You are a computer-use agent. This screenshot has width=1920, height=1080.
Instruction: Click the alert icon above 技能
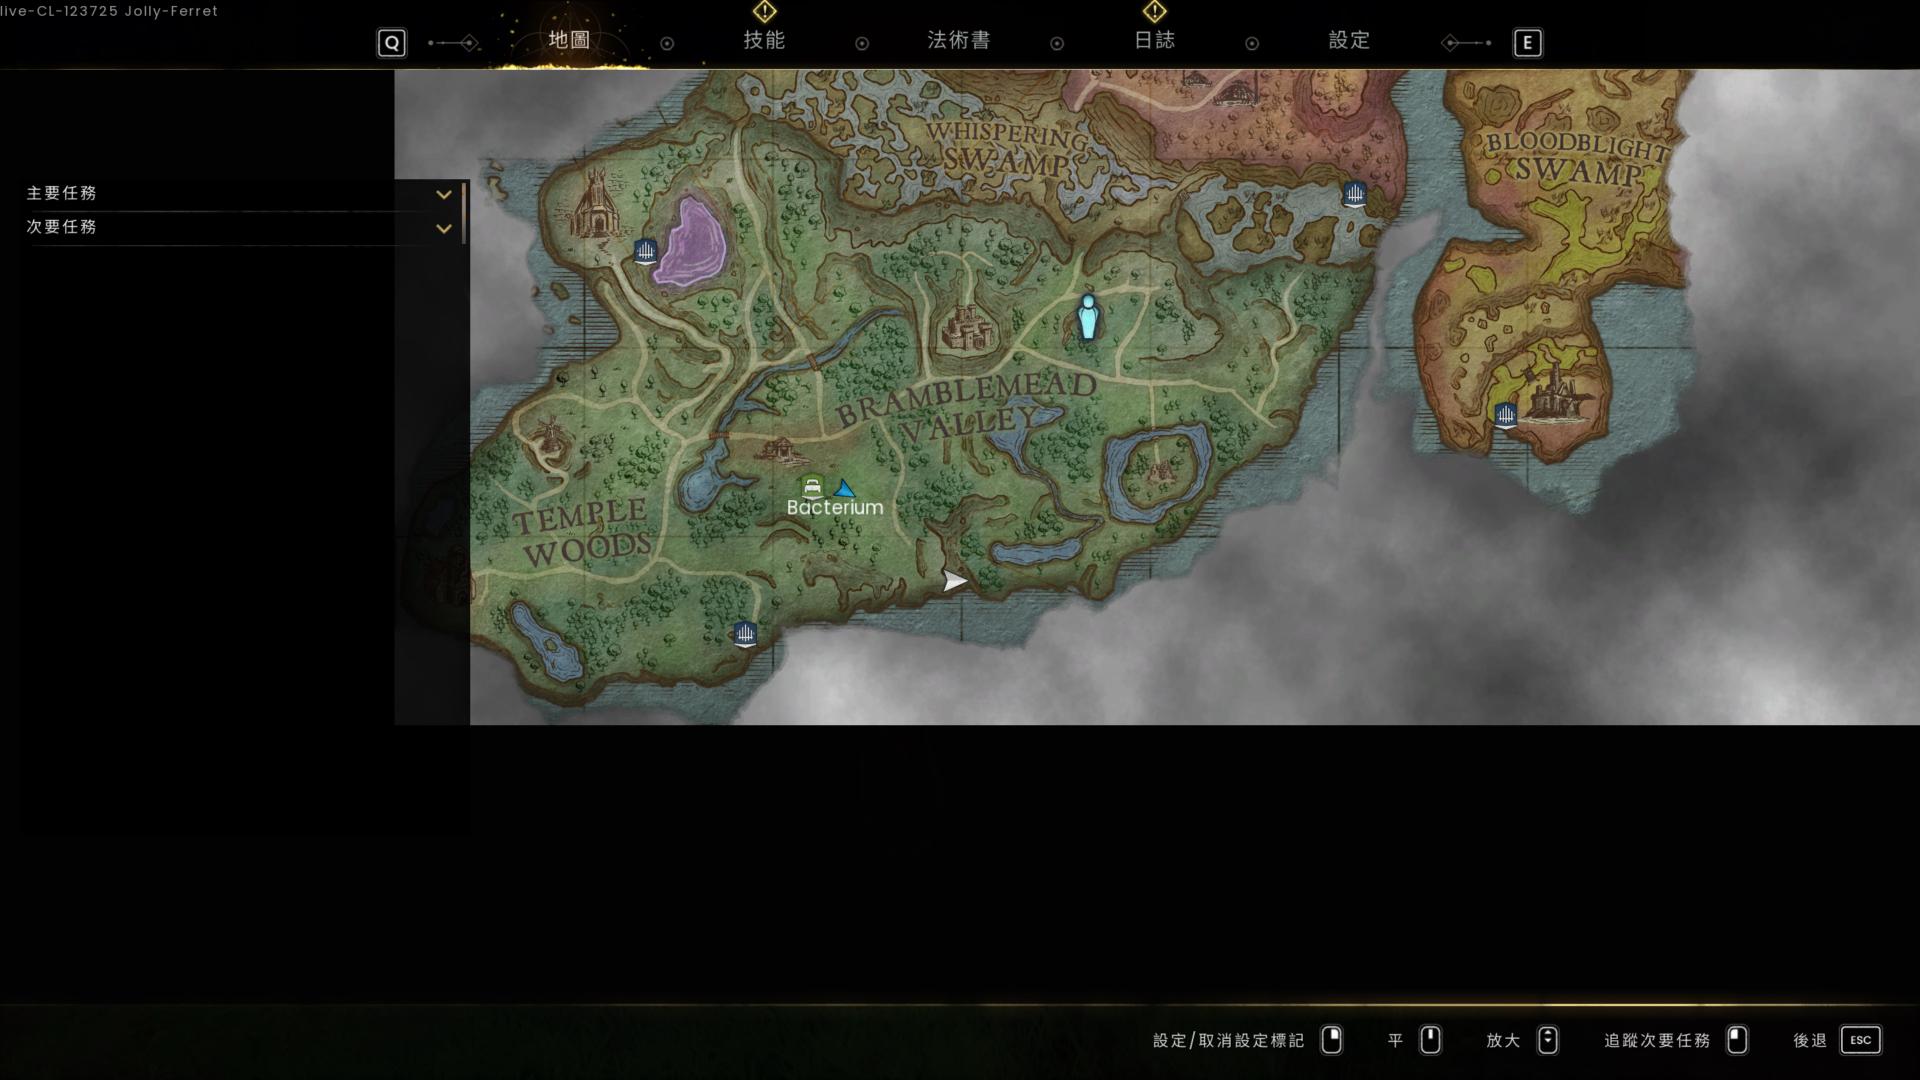pos(764,11)
